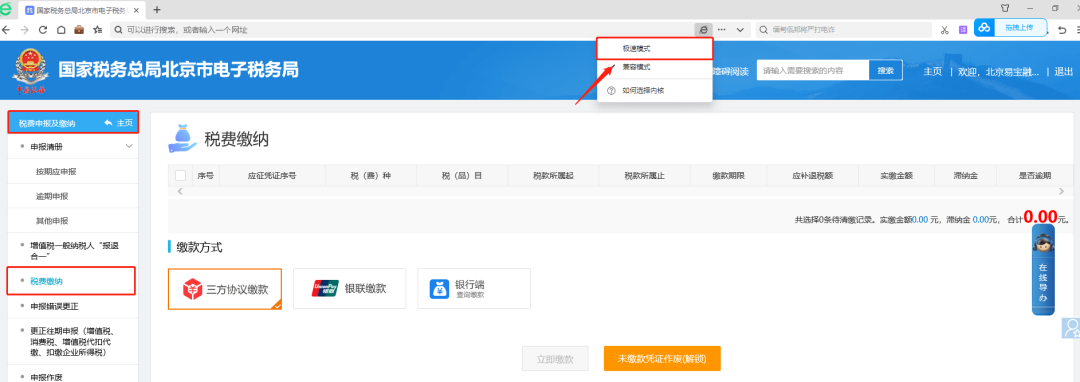Click the scissors screenshot icon
Screen dimensions: 1080x382
(945, 30)
